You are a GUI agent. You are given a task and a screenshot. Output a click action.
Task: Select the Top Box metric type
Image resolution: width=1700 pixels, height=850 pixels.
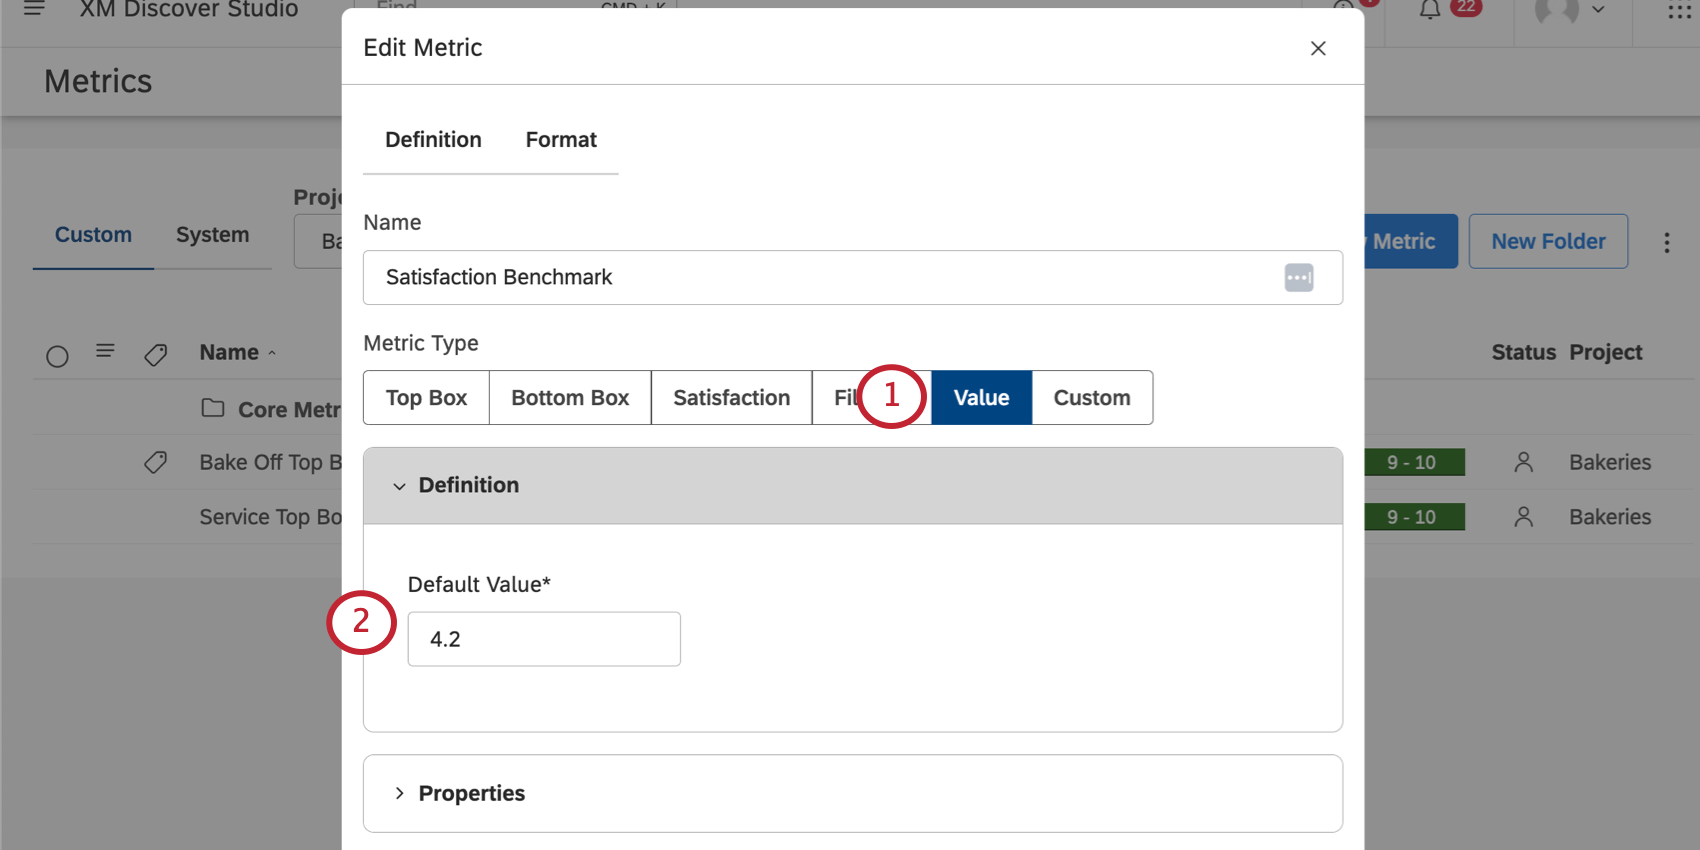426,398
